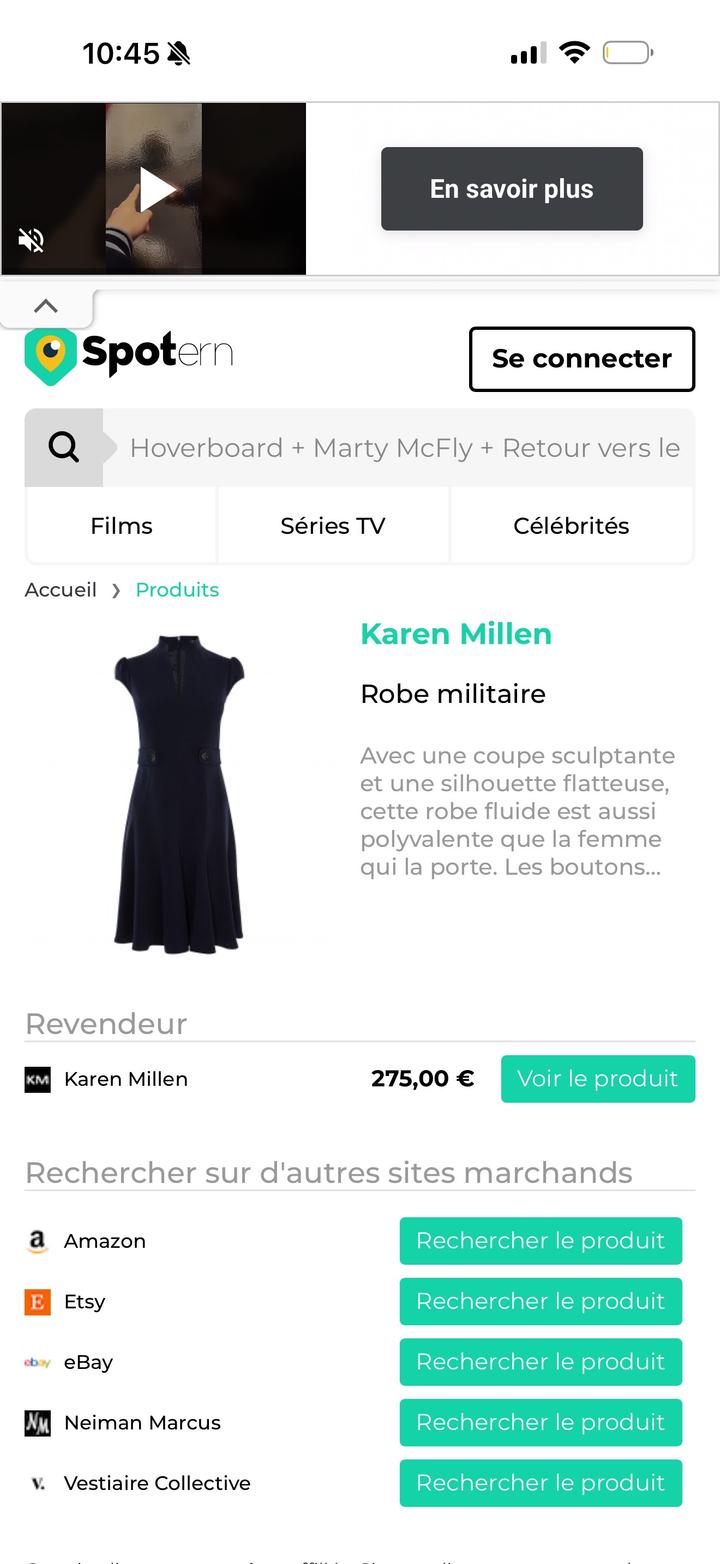Viewport: 720px width, 1564px height.
Task: Play the video advertisement
Action: coord(156,189)
